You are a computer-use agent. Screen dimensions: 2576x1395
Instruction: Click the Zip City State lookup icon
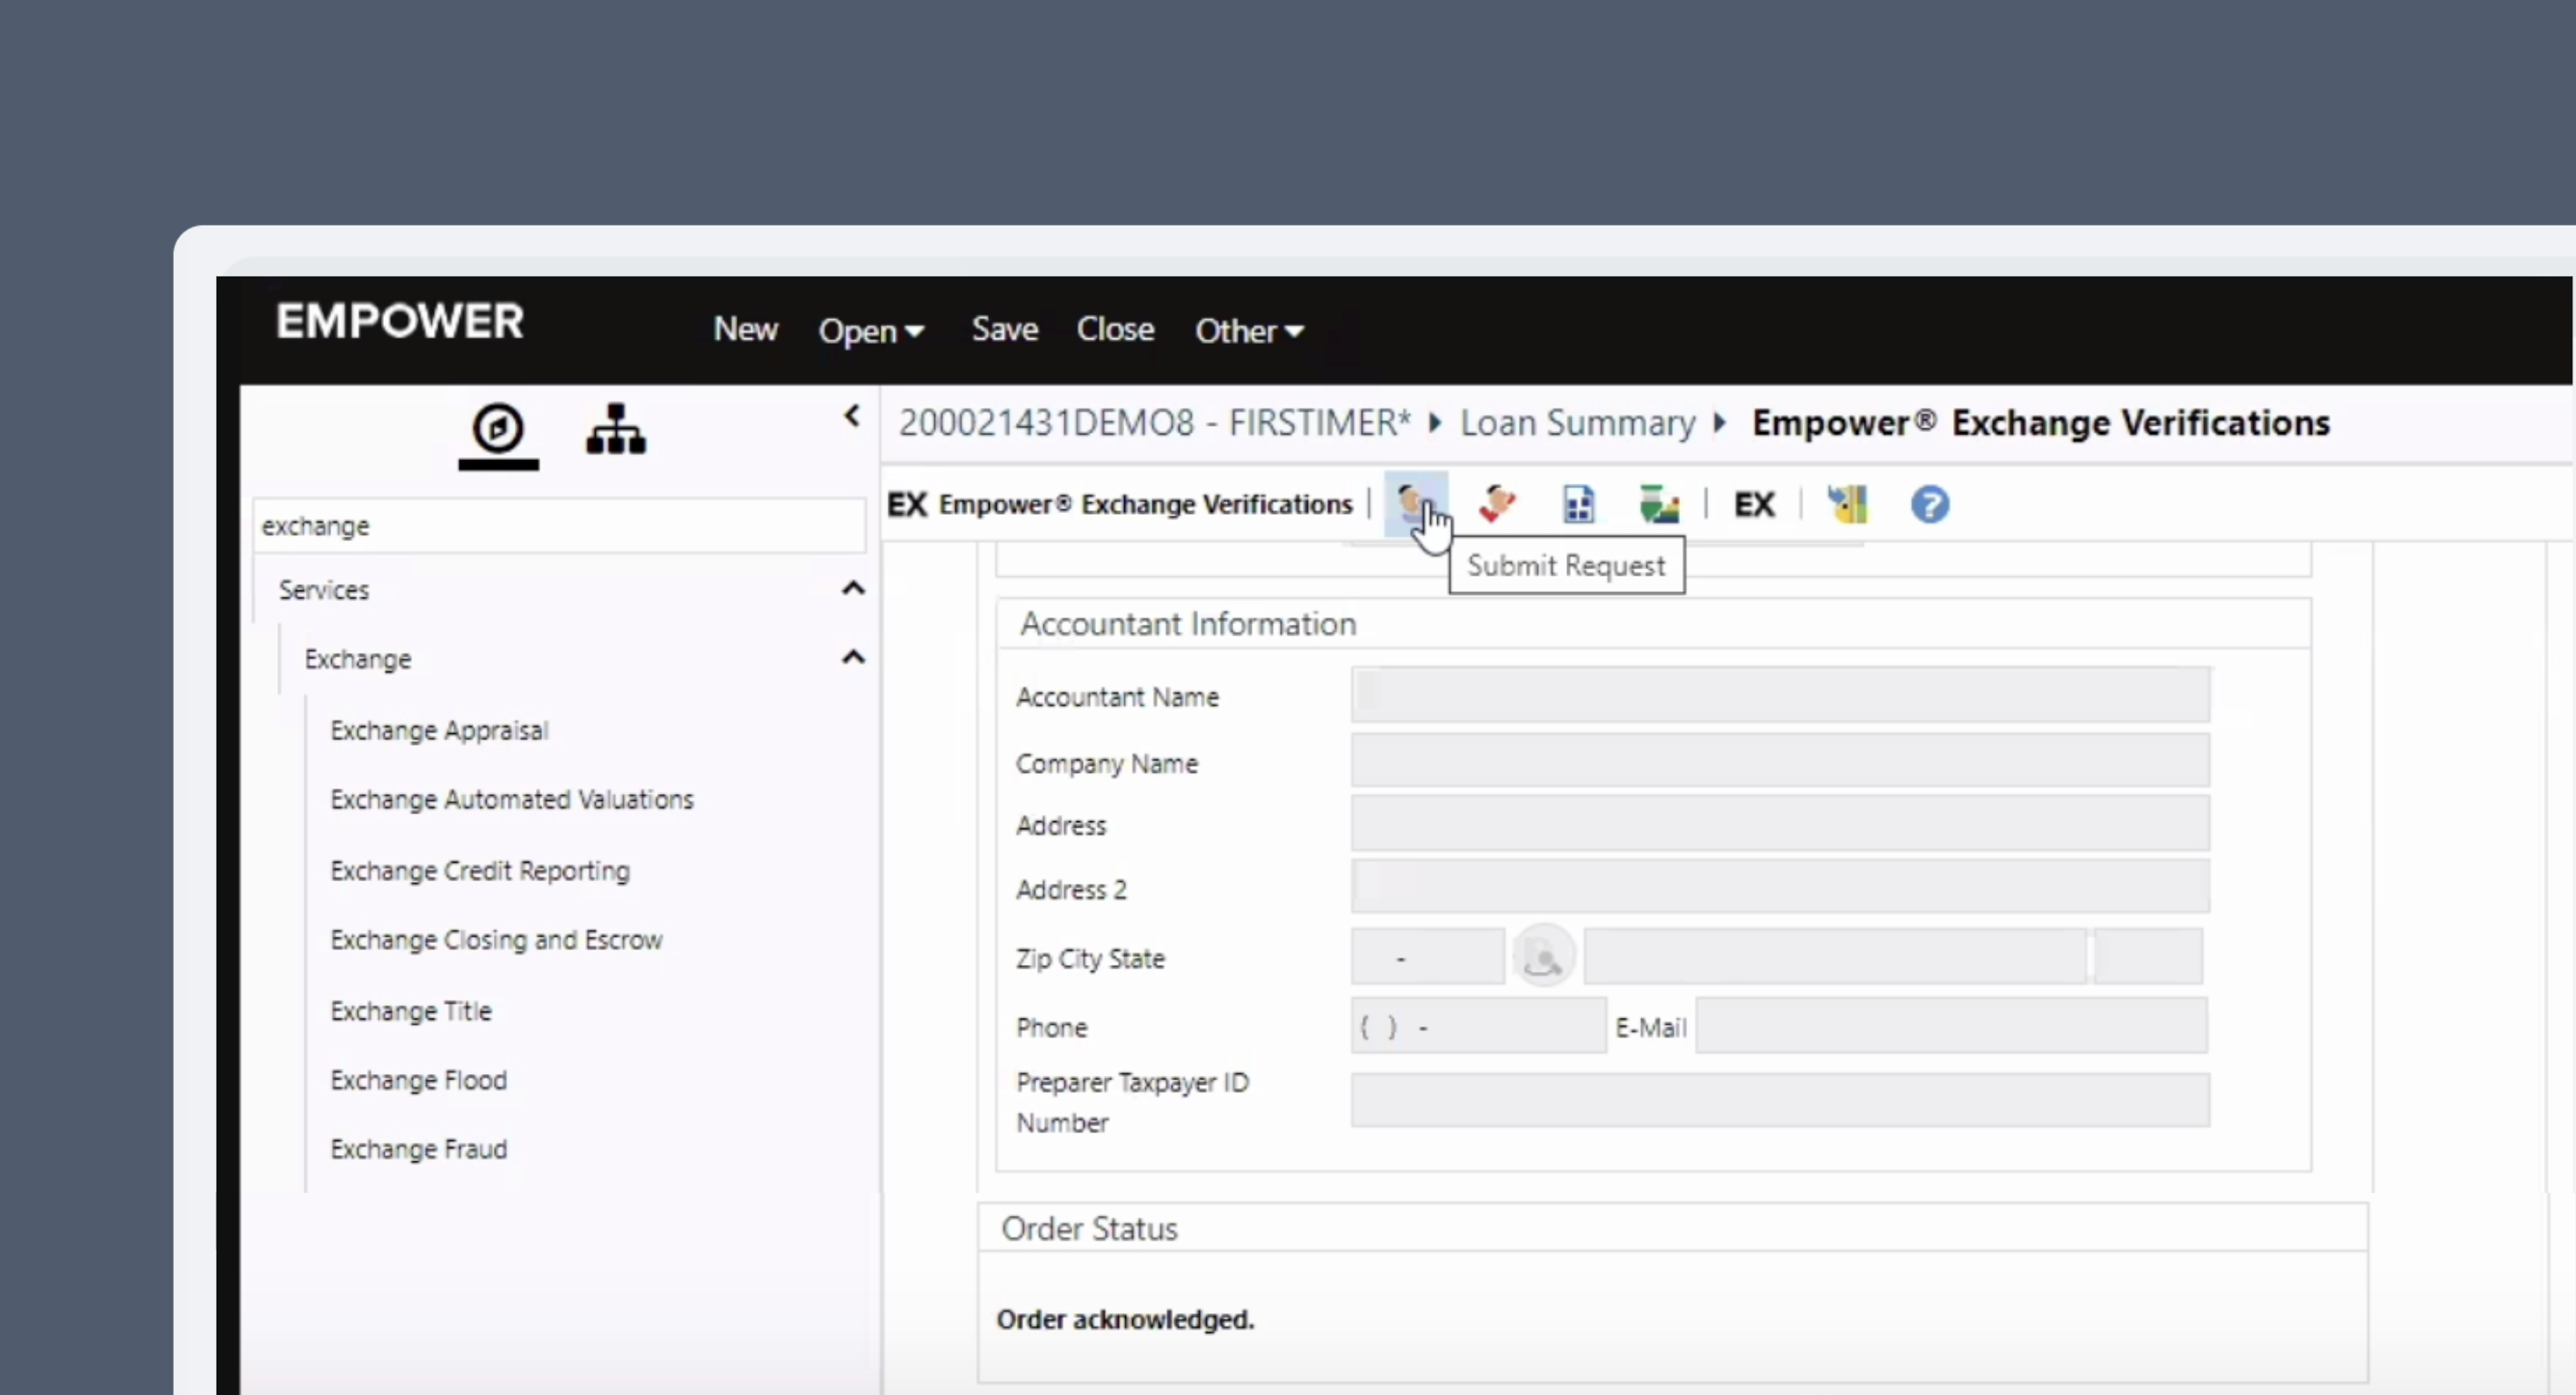coord(1544,956)
